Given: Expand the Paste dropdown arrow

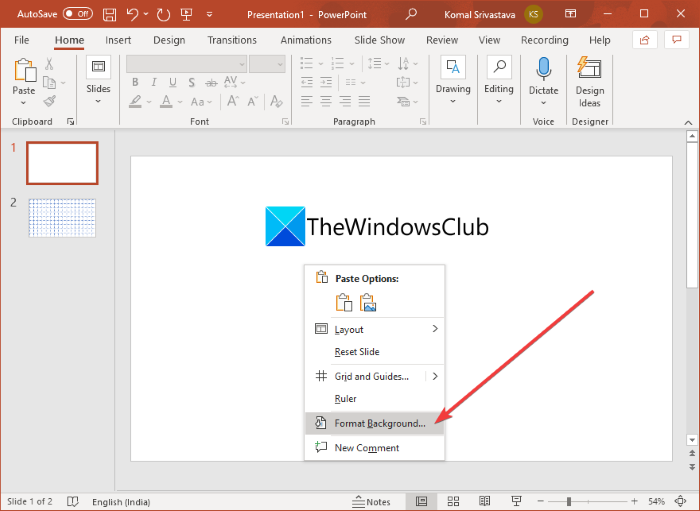Looking at the screenshot, I should (x=24, y=103).
